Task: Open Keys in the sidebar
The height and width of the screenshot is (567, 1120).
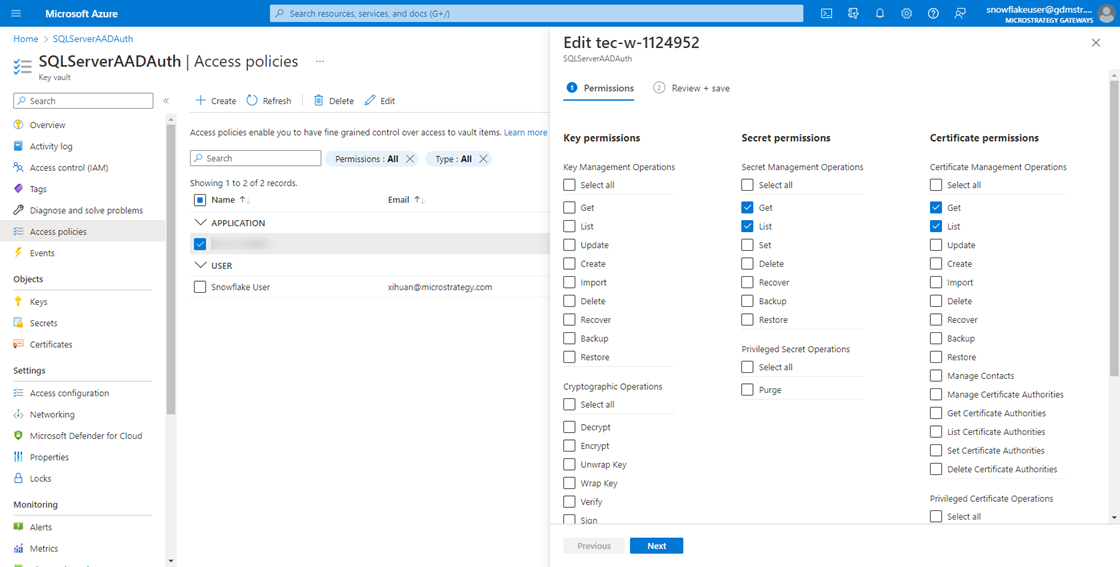Action: coord(38,302)
